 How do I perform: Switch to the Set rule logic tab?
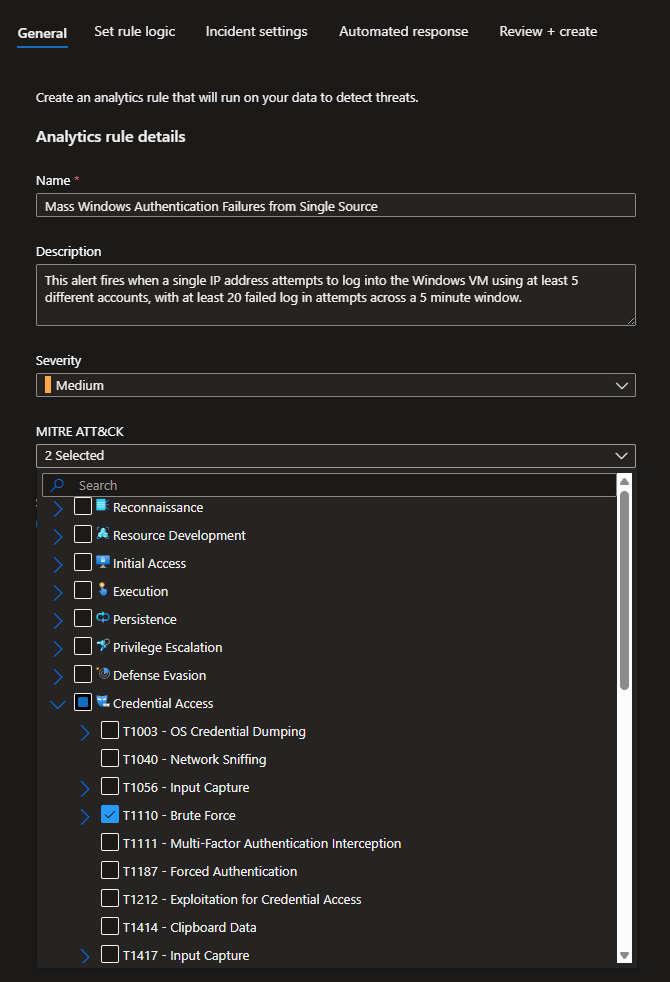pos(134,32)
